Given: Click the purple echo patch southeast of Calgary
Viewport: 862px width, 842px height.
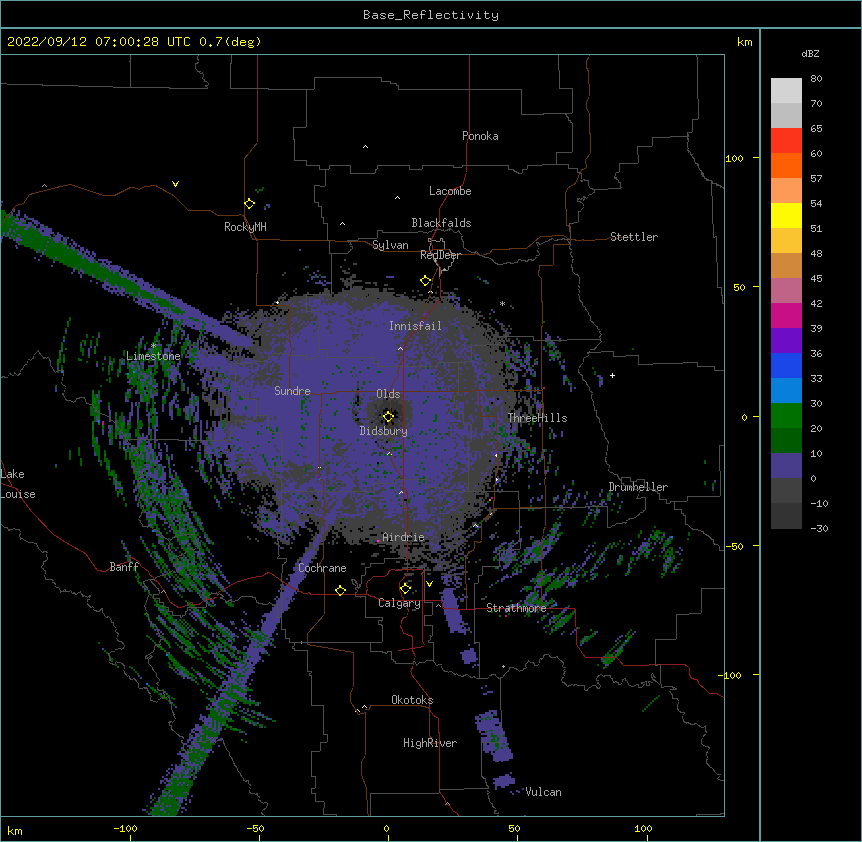Looking at the screenshot, I should pyautogui.click(x=453, y=610).
